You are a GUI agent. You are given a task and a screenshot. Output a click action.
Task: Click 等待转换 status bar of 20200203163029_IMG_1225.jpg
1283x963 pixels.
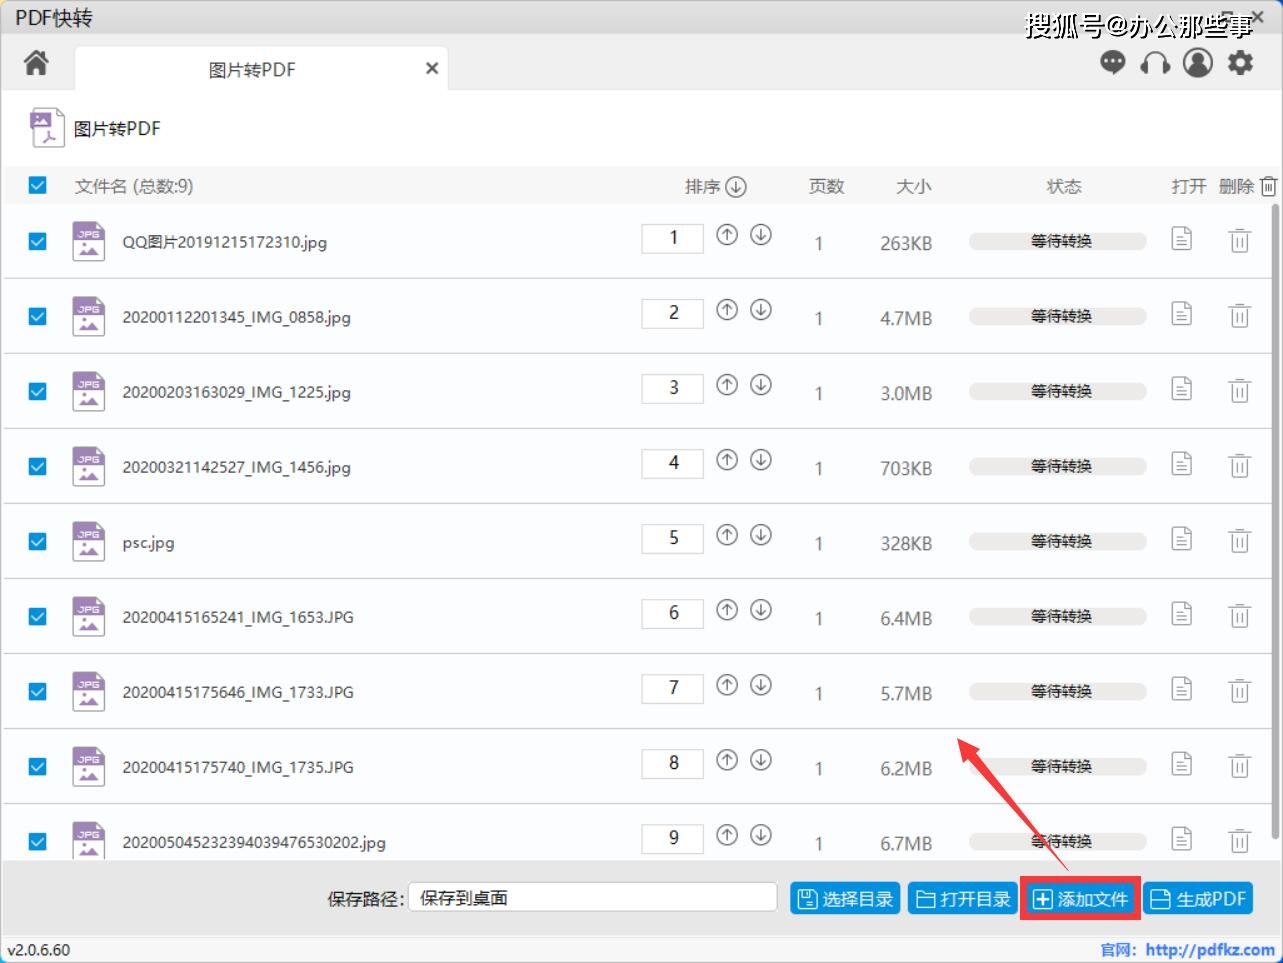(x=1058, y=391)
